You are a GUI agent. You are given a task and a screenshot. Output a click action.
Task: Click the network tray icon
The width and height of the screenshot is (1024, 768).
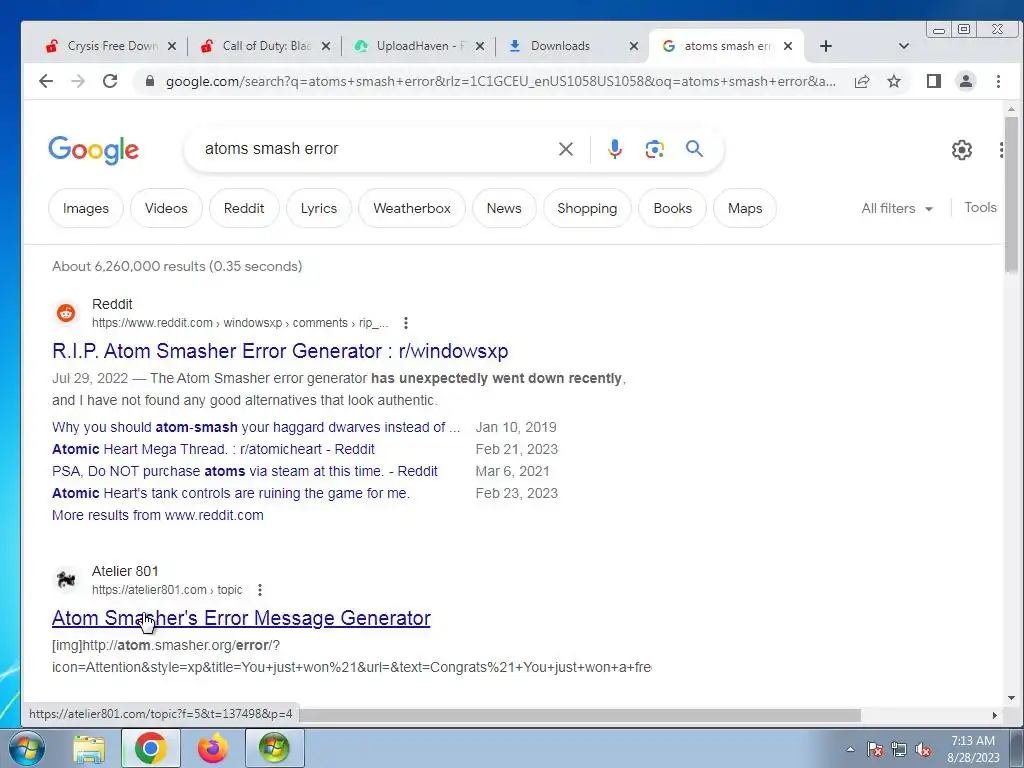899,749
